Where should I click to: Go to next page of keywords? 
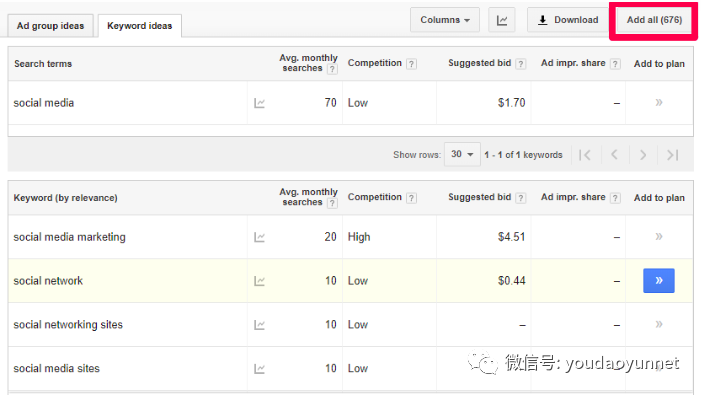(643, 155)
